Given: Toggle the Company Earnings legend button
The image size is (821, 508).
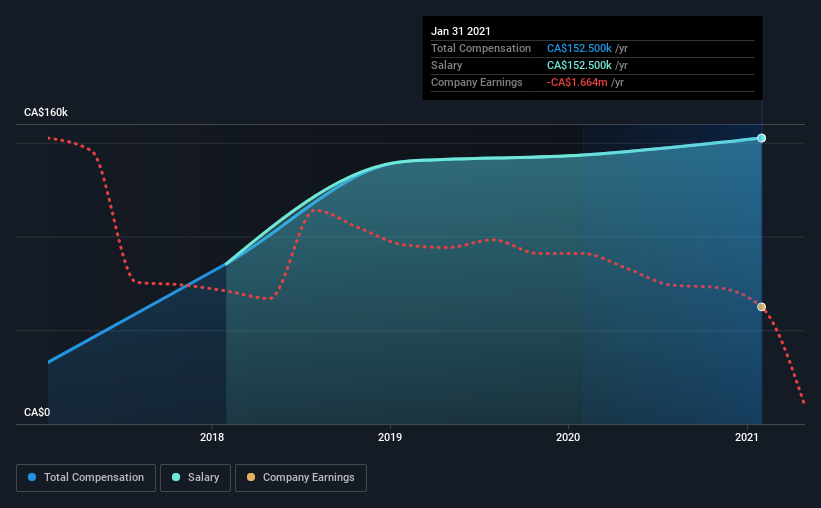Looking at the screenshot, I should [x=301, y=478].
